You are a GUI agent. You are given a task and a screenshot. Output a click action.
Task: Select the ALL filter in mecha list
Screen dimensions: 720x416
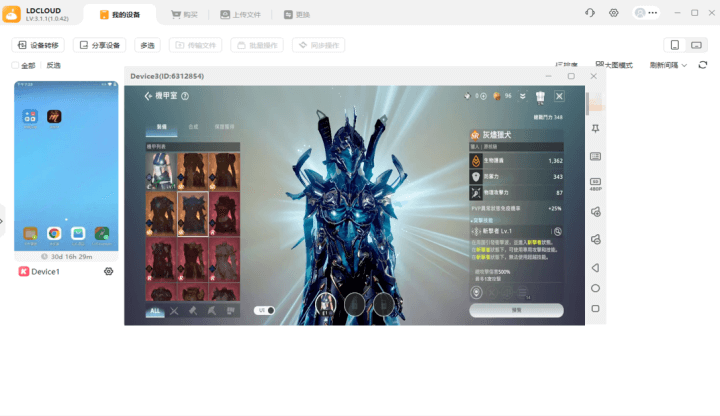click(155, 311)
